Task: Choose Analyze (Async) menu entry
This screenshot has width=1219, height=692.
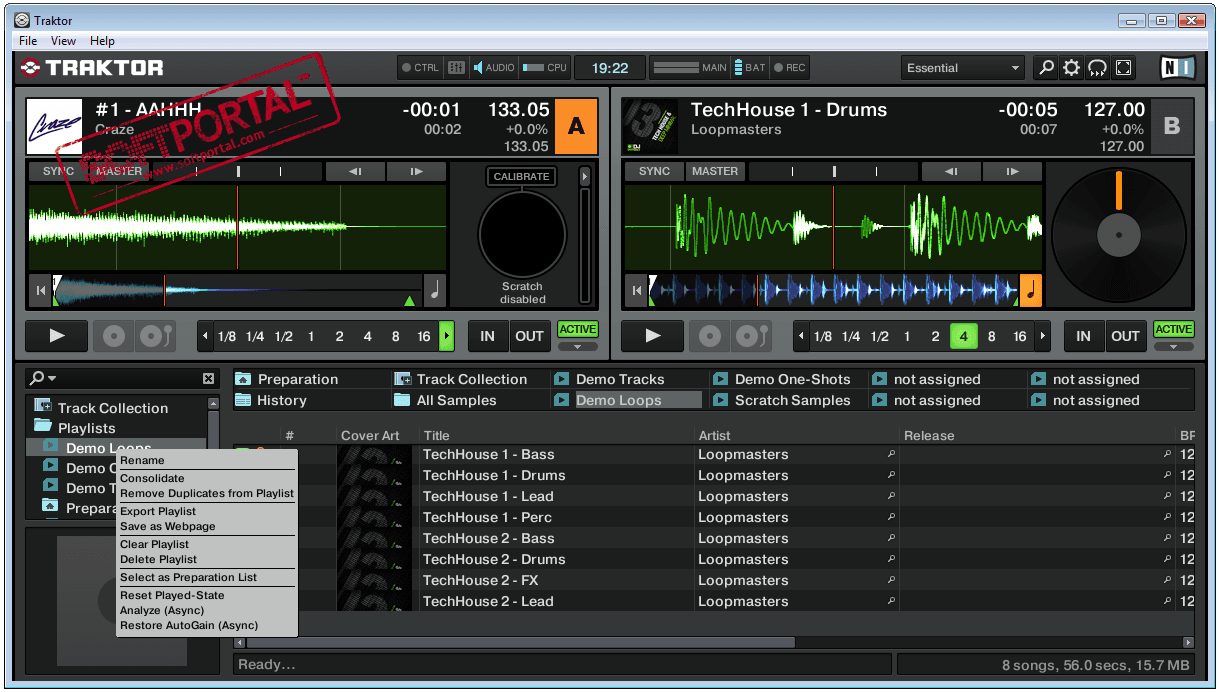Action: (207, 611)
